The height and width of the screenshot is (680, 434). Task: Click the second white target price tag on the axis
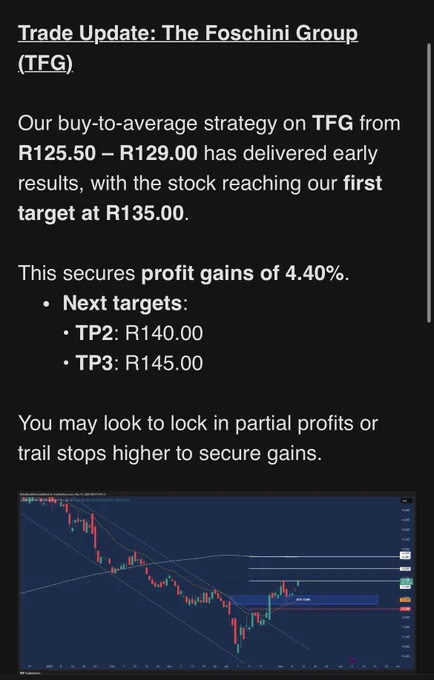tap(405, 569)
